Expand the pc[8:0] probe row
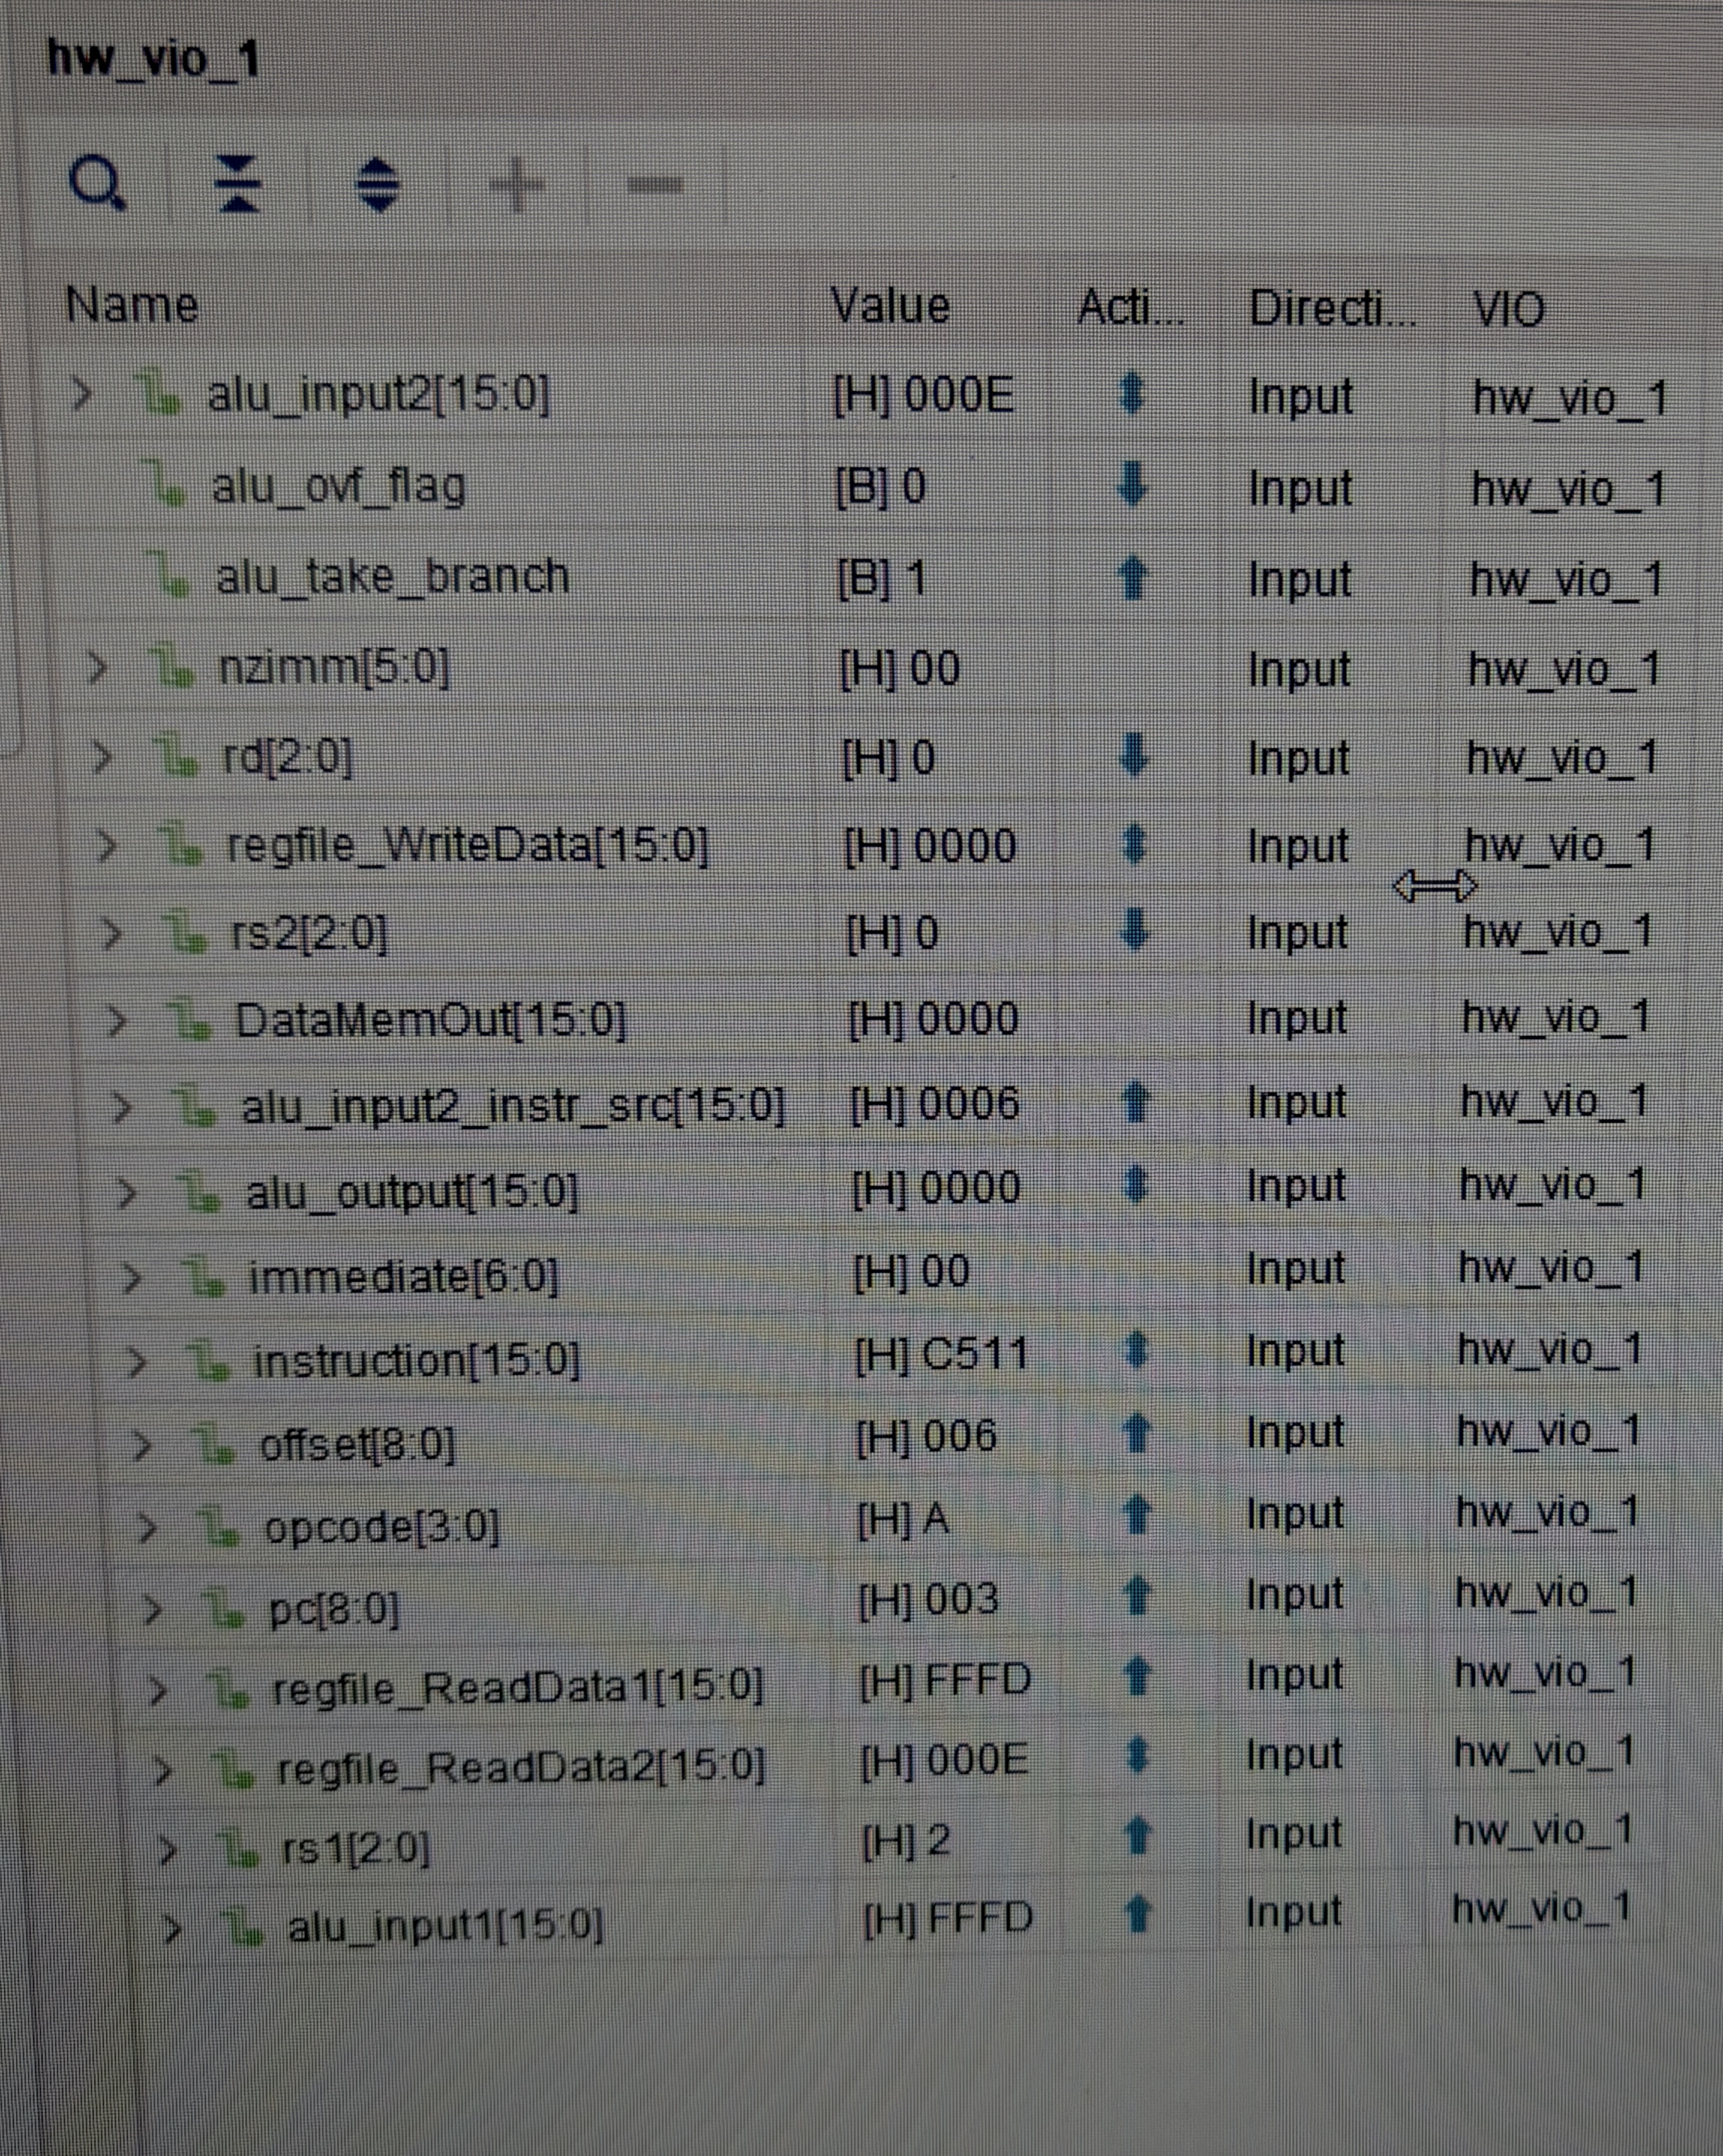 click(x=152, y=1609)
